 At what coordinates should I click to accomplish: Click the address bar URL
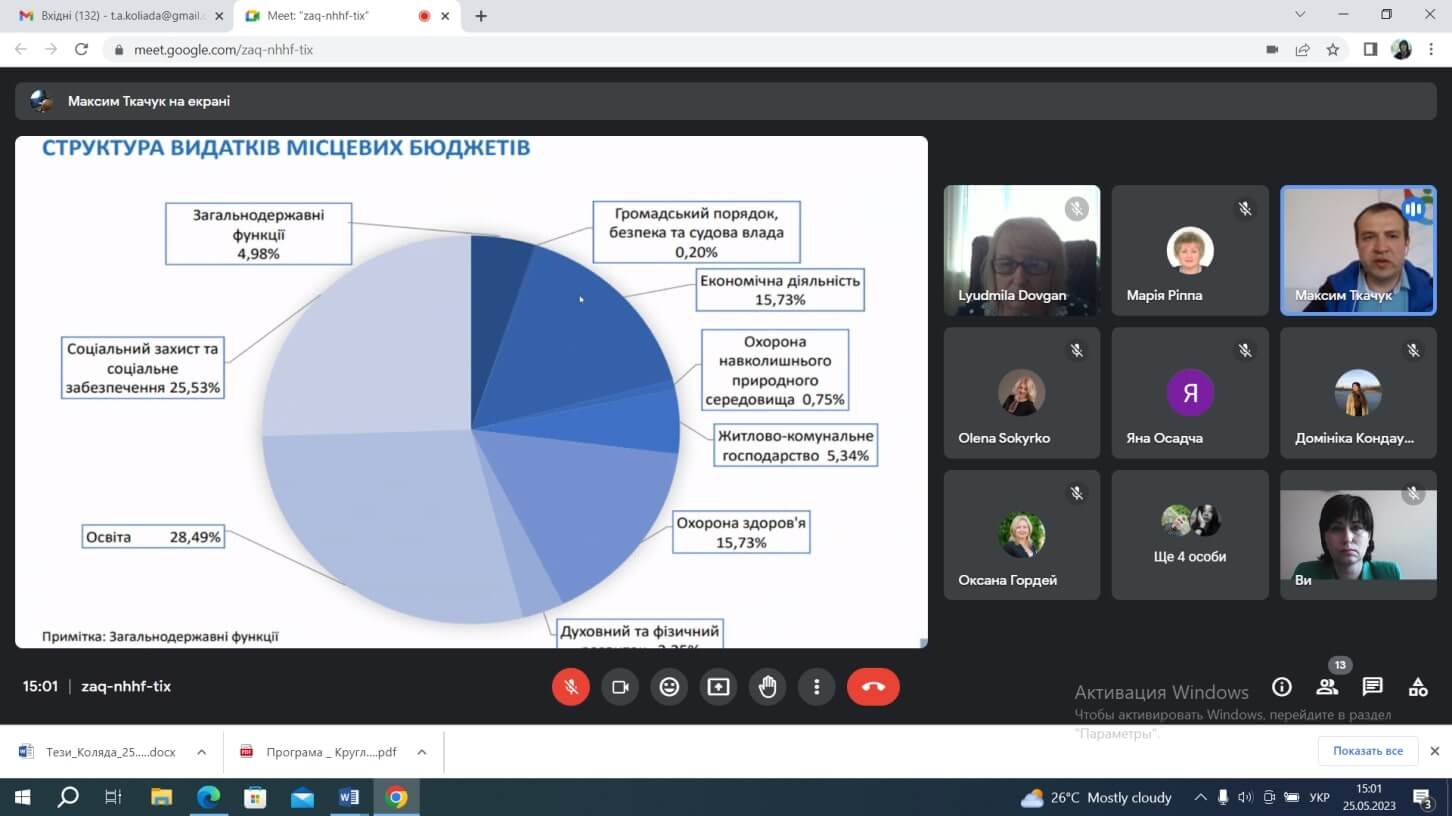click(224, 49)
